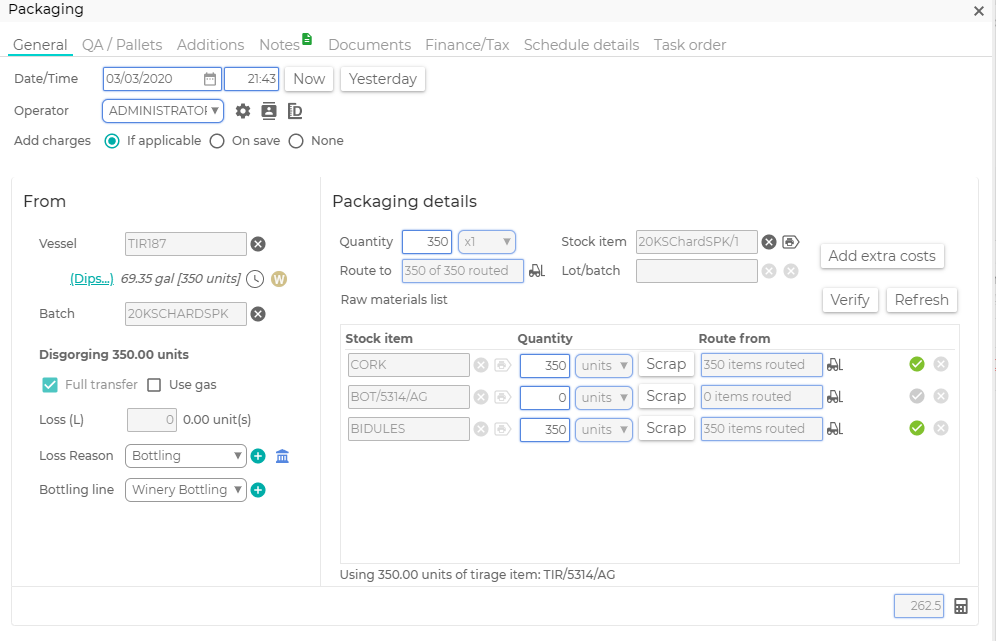Switch to the QA / Pallets tab

tap(122, 45)
